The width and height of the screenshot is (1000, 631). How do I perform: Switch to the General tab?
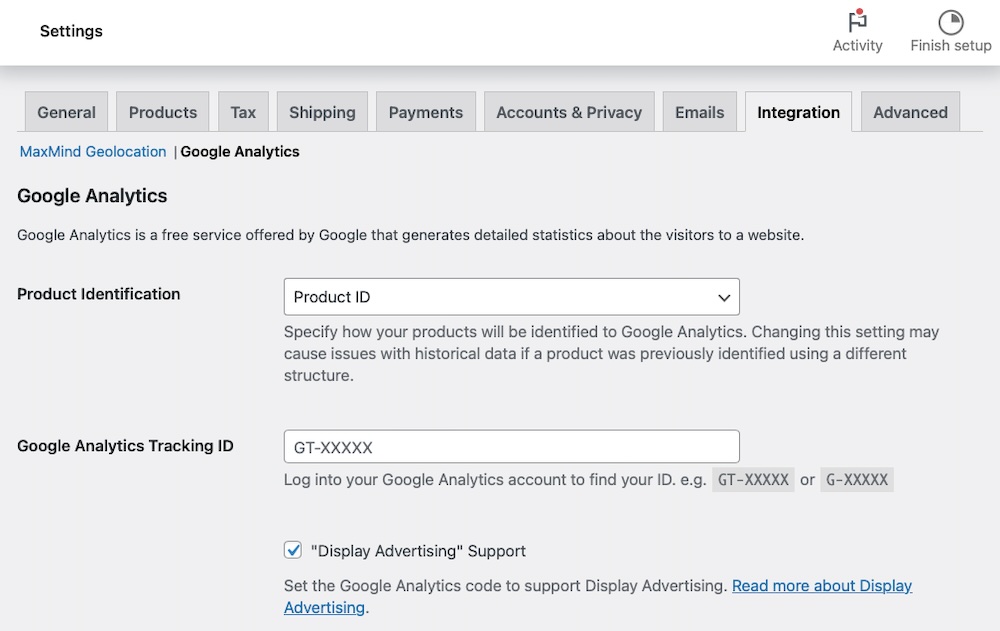(x=66, y=112)
